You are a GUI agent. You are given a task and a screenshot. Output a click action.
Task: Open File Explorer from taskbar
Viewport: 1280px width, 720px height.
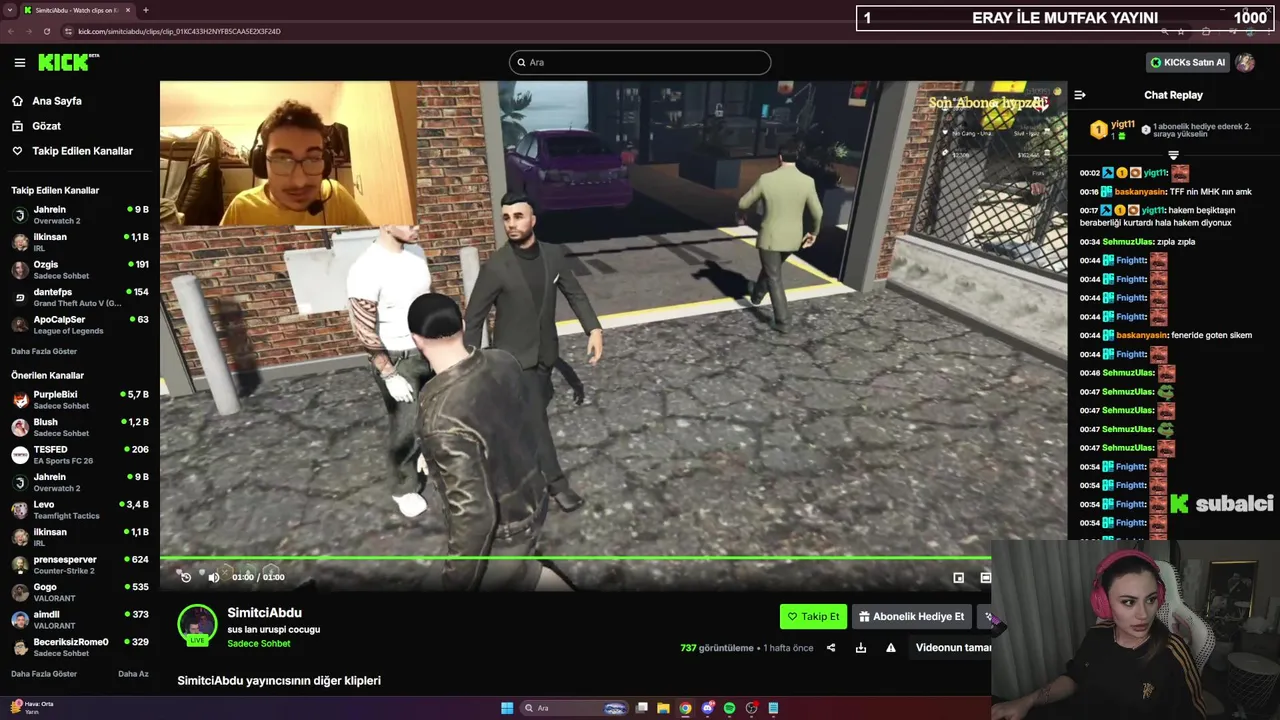coord(663,708)
